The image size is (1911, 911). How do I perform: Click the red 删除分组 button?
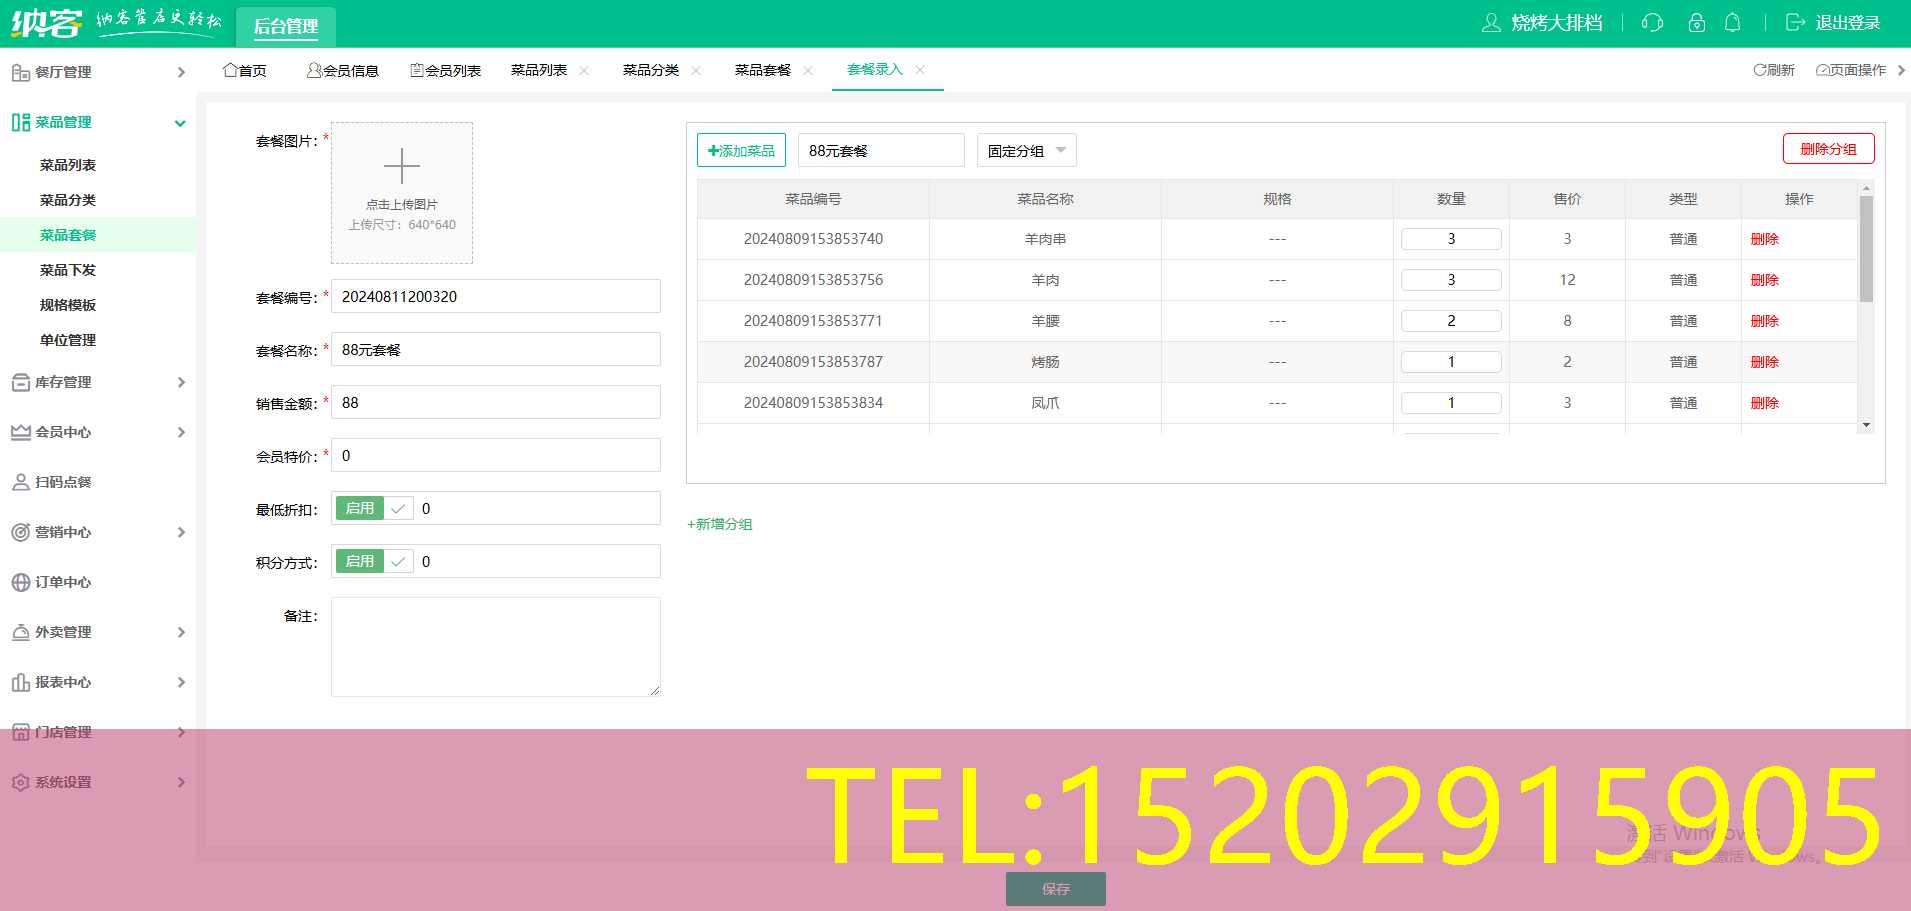tap(1828, 149)
